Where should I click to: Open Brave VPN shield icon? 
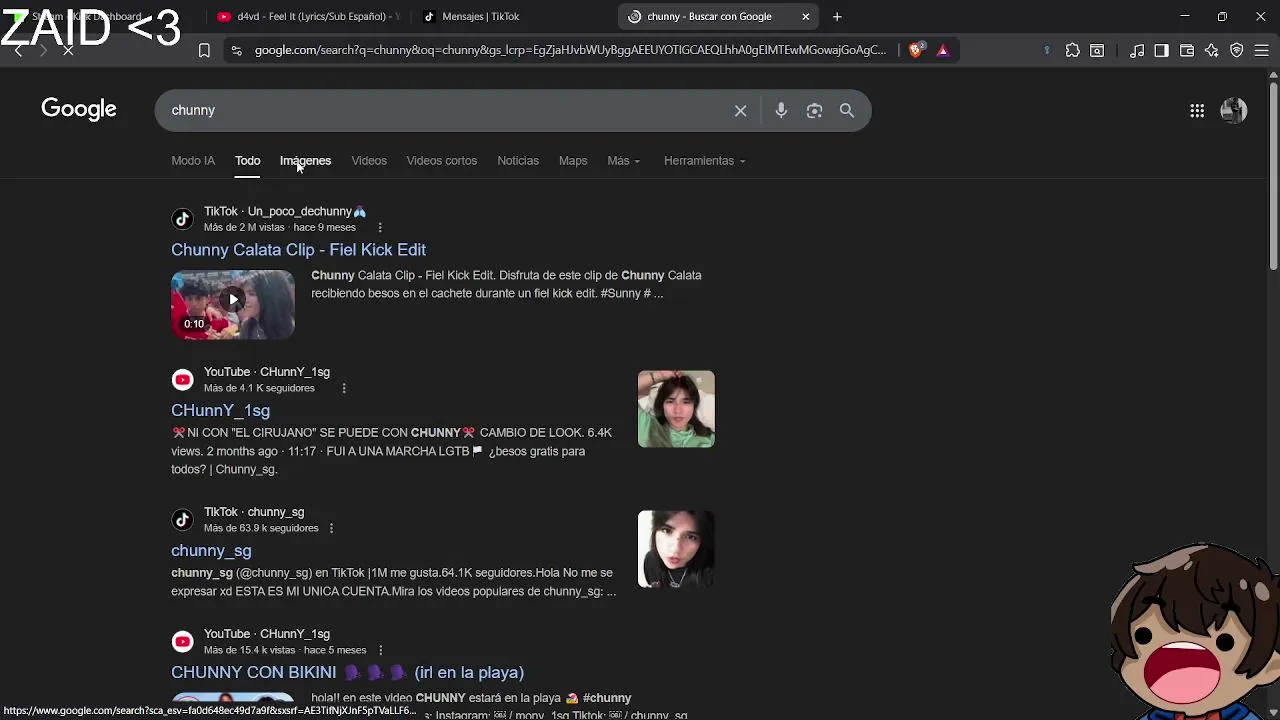point(1237,50)
